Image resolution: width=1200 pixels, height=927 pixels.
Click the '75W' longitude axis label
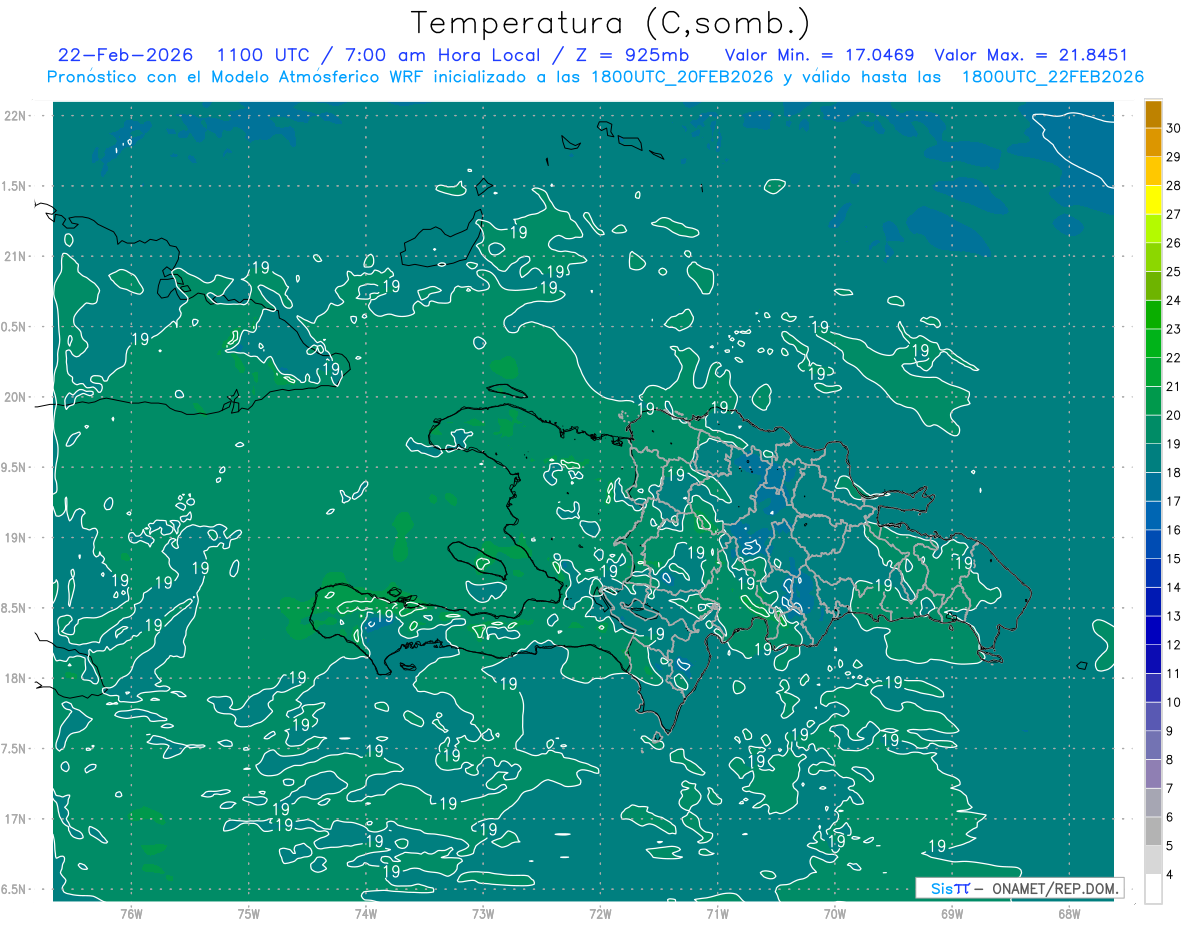coord(248,913)
